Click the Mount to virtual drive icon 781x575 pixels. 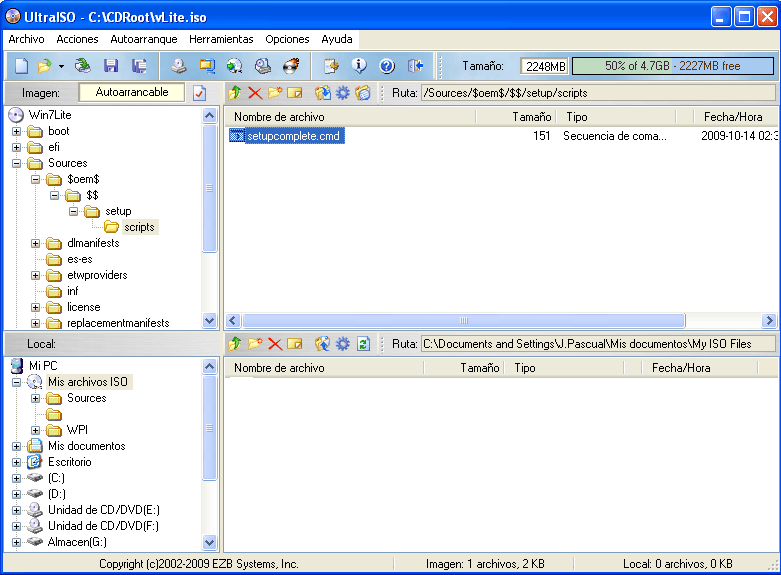tap(263, 66)
